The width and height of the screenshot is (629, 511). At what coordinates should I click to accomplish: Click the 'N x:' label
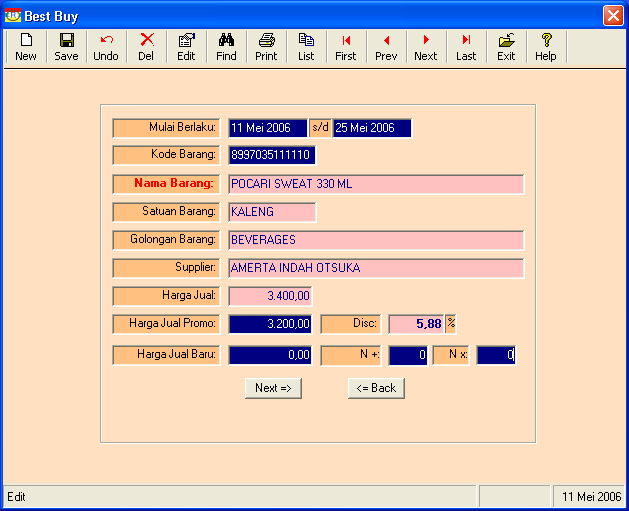pyautogui.click(x=451, y=355)
